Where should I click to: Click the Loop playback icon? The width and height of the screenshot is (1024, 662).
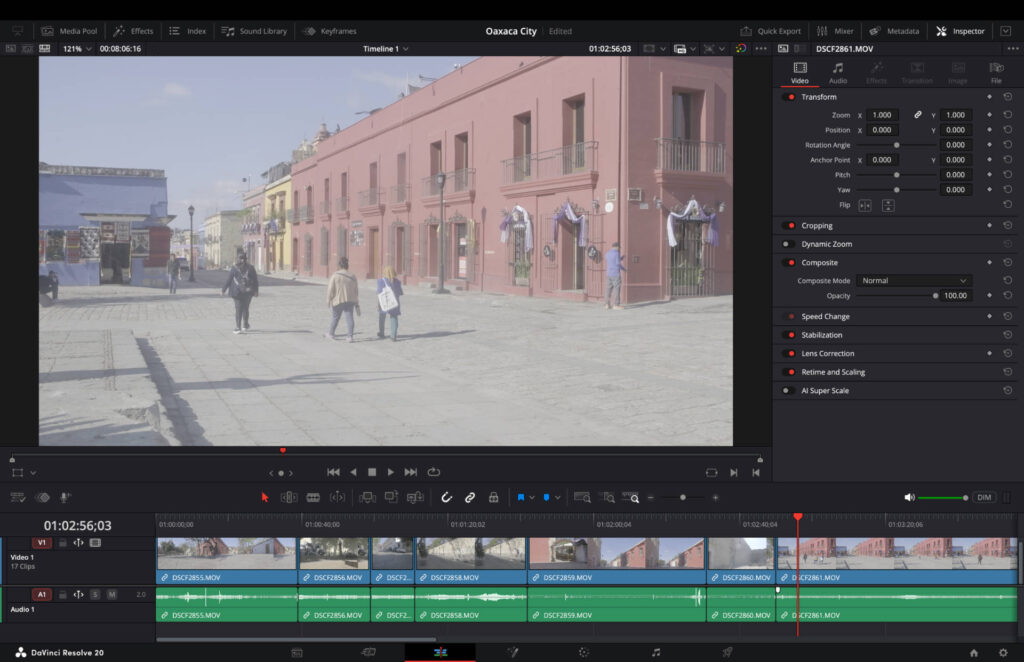pyautogui.click(x=434, y=472)
